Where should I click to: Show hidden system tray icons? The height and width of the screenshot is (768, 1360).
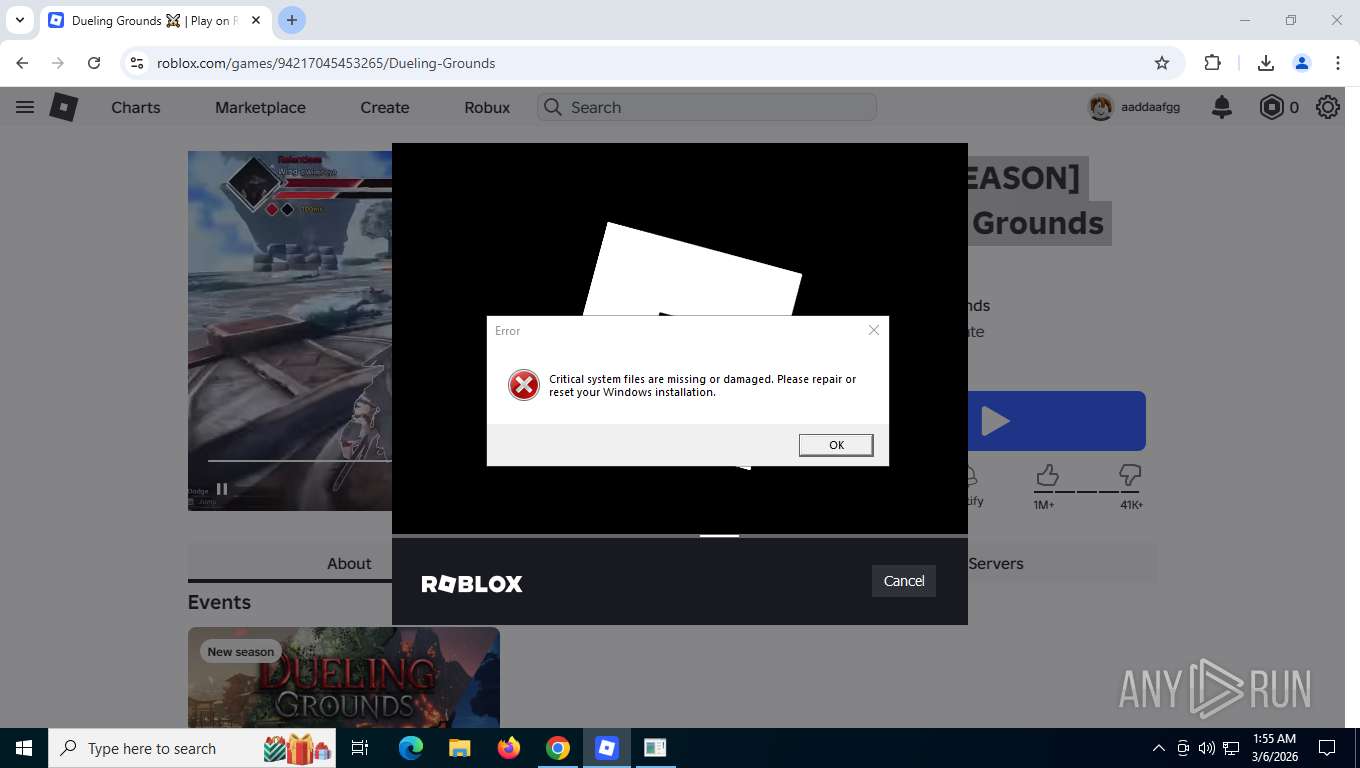point(1159,748)
